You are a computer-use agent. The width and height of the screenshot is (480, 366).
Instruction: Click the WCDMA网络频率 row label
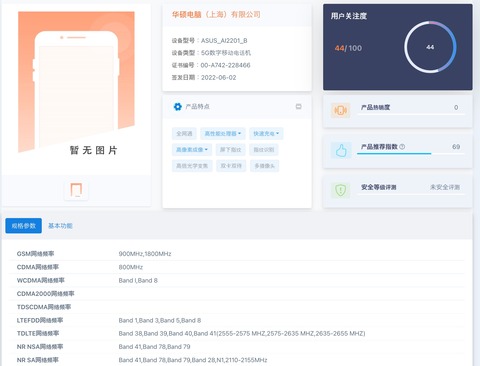click(40, 280)
